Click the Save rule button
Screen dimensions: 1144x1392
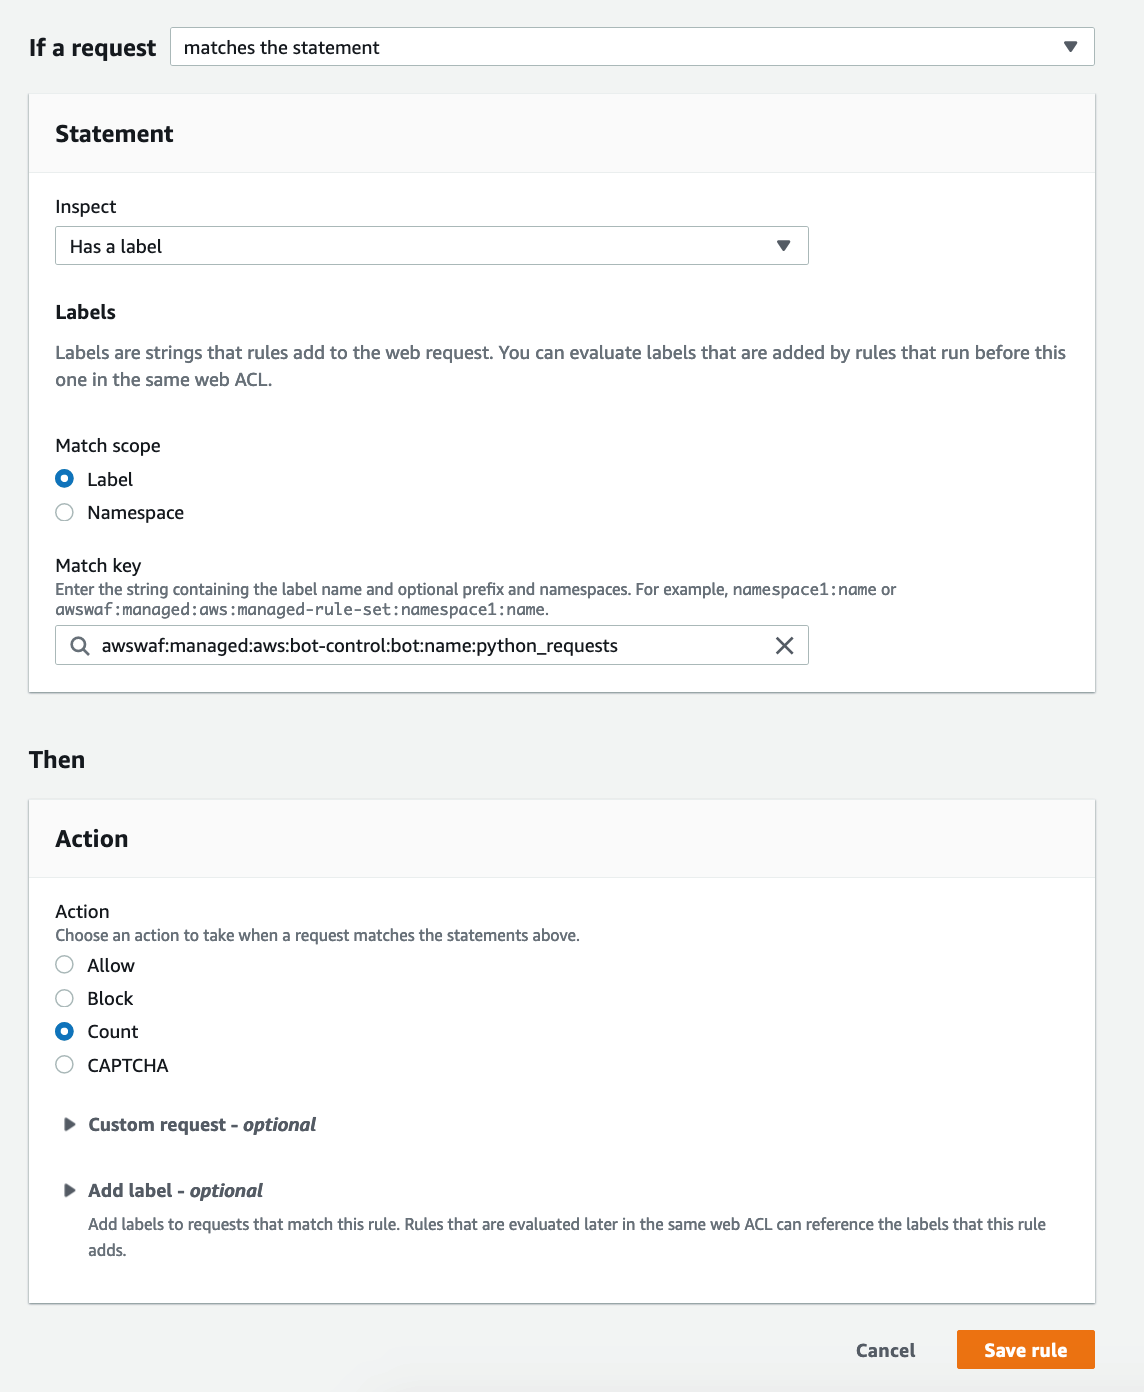click(1025, 1350)
